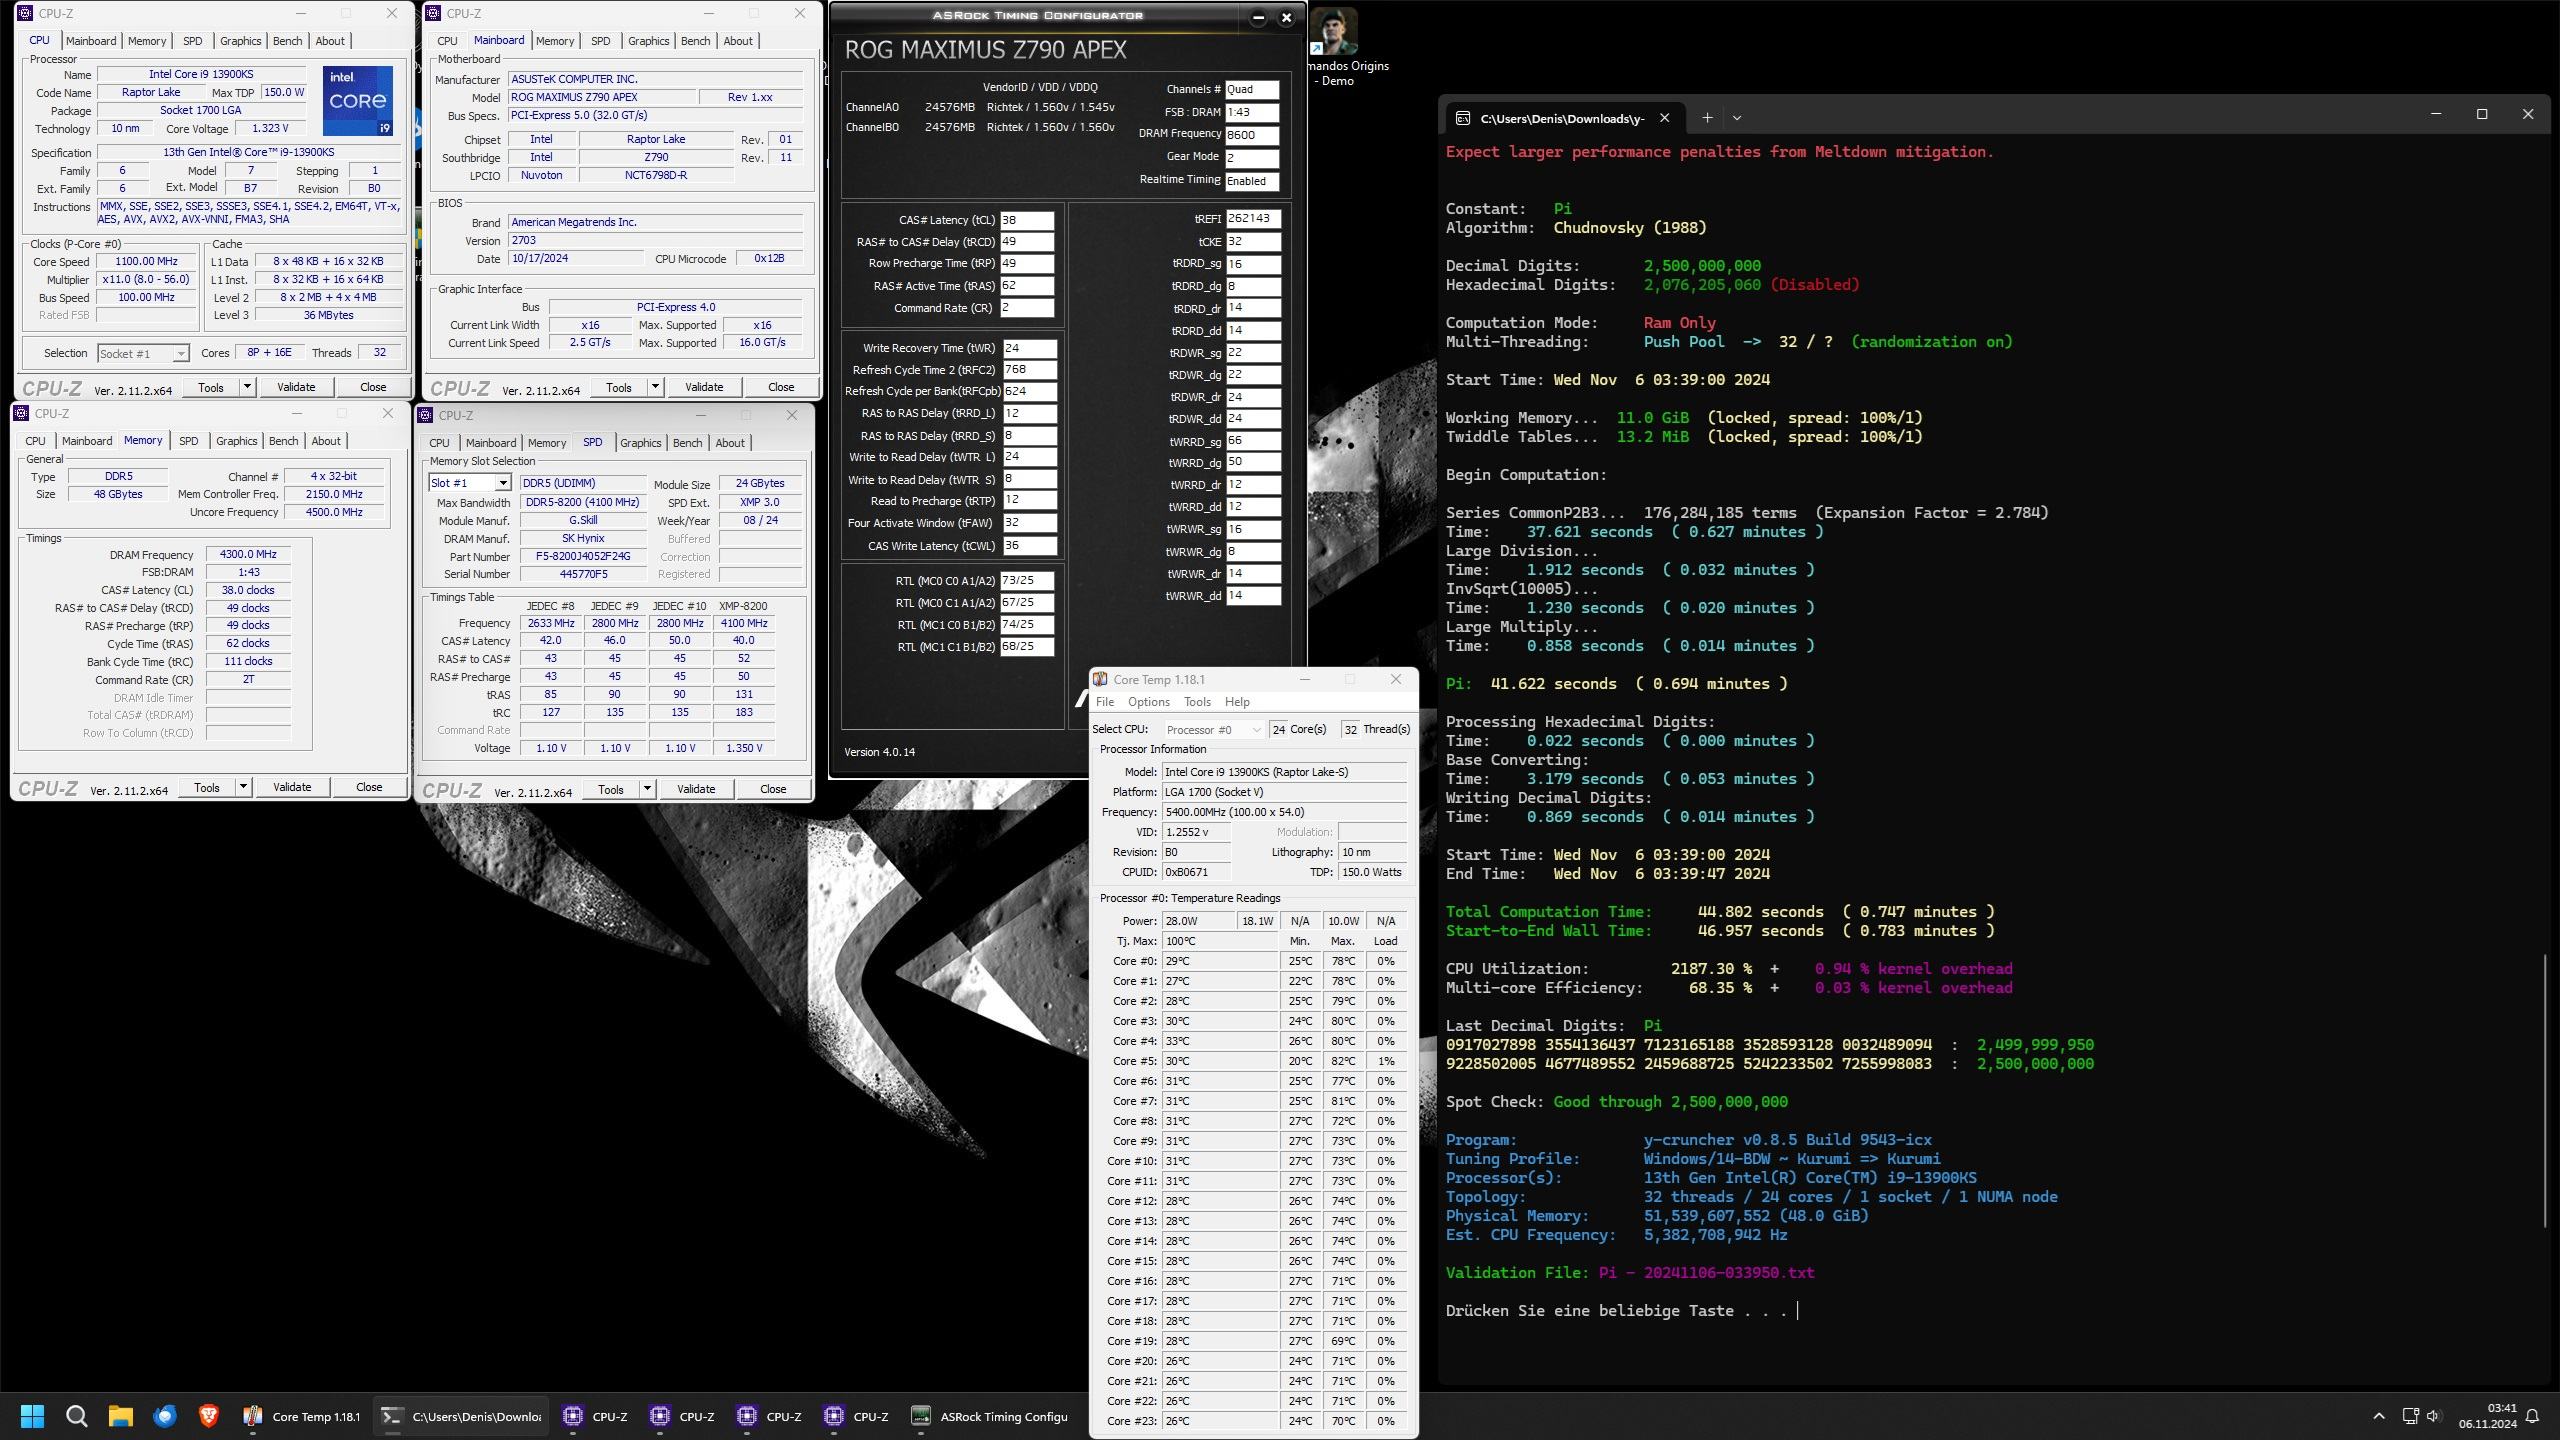Click Tools button in CPU-Z Memory window
The height and width of the screenshot is (1440, 2560).
207,787
